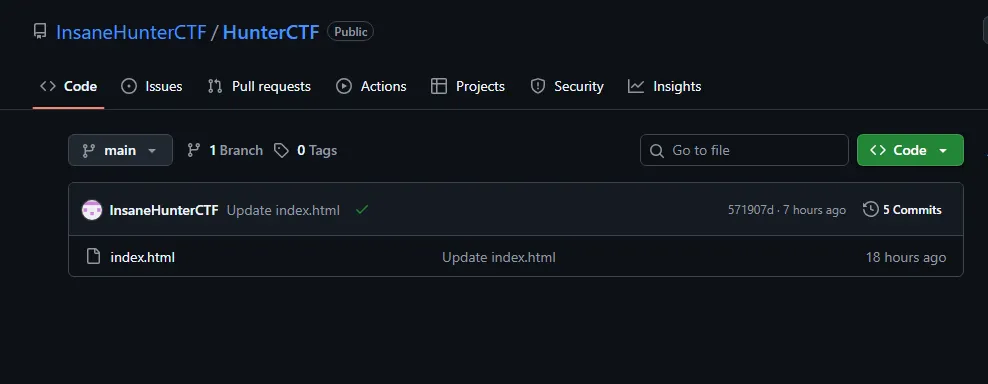The image size is (988, 384).
Task: Click the magnifier icon in file search
Action: click(657, 151)
